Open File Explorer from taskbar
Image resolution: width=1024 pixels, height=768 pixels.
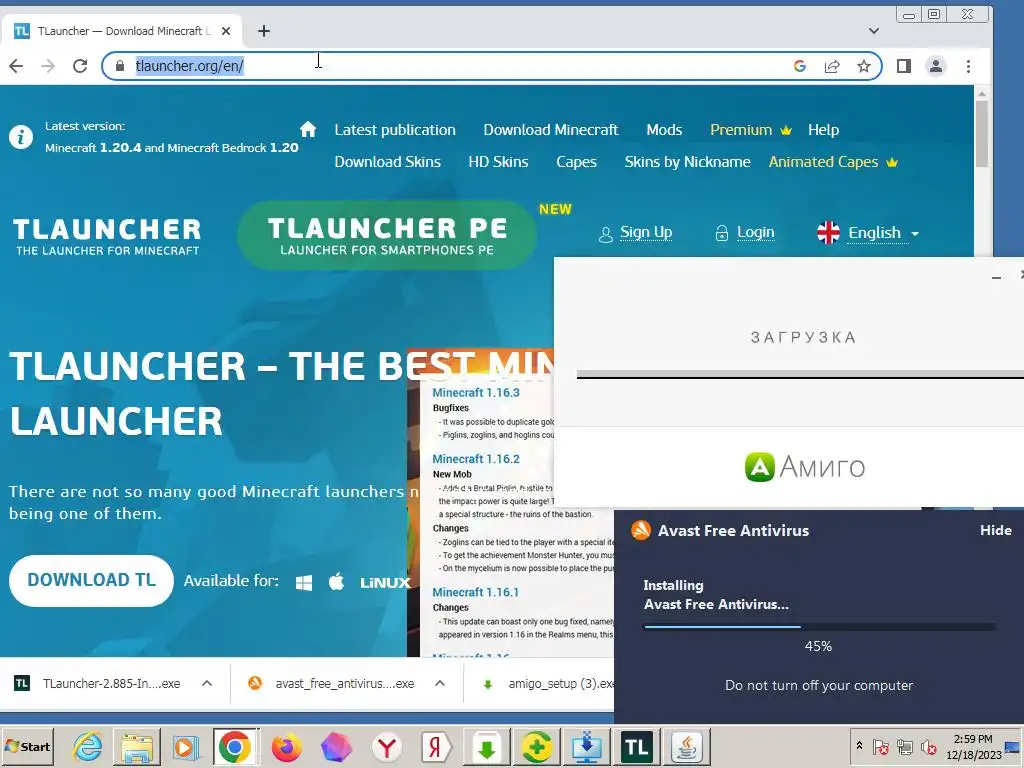coord(136,746)
